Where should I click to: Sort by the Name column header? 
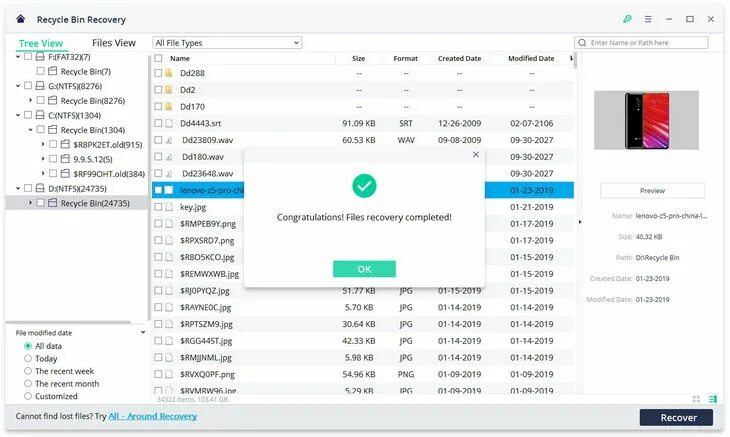point(180,58)
